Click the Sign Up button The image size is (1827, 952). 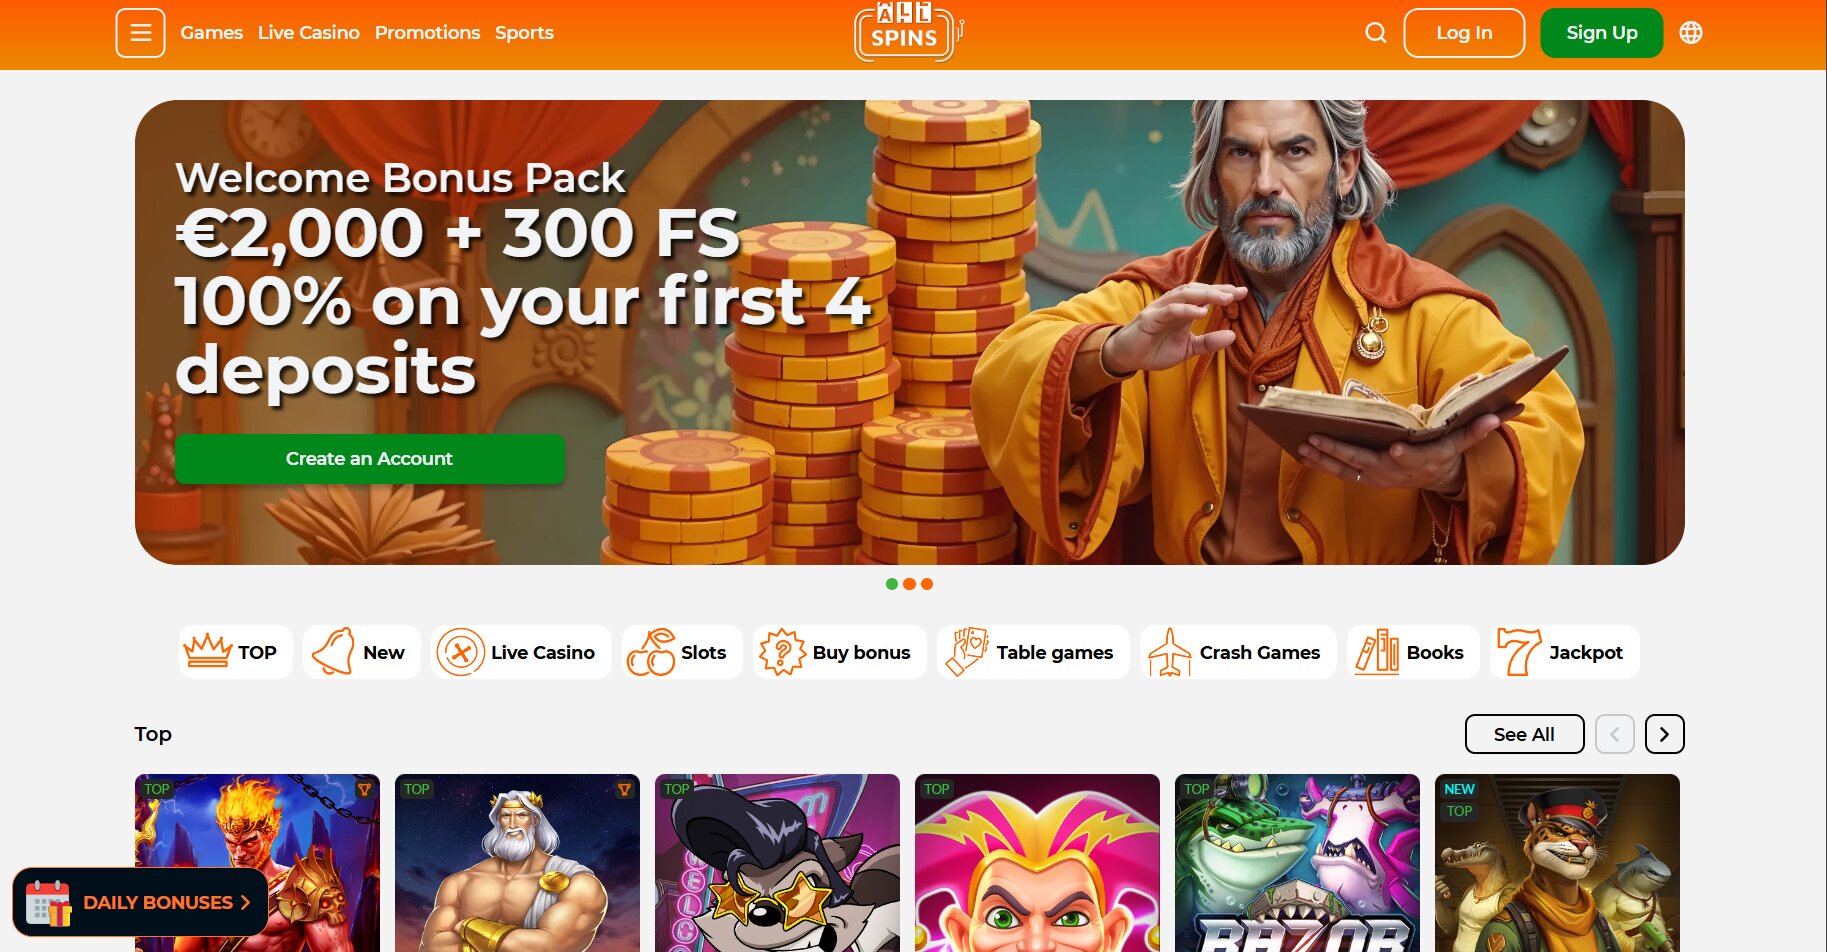tap(1602, 33)
